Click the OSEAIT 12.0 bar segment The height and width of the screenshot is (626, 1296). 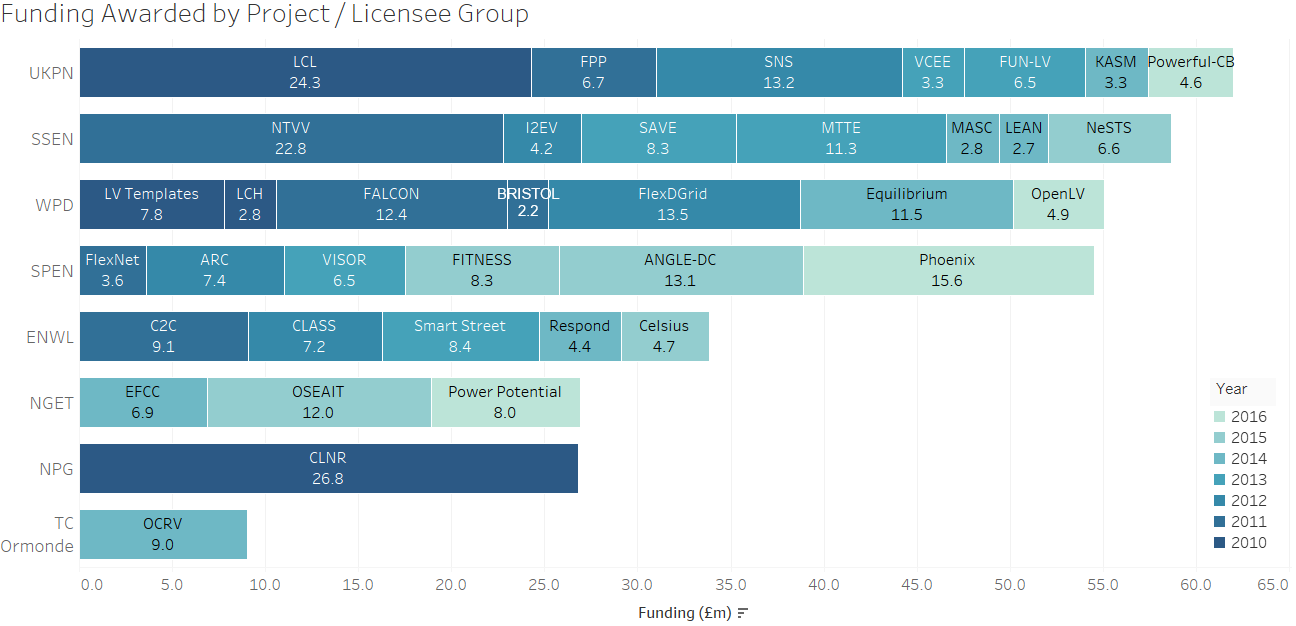point(319,402)
